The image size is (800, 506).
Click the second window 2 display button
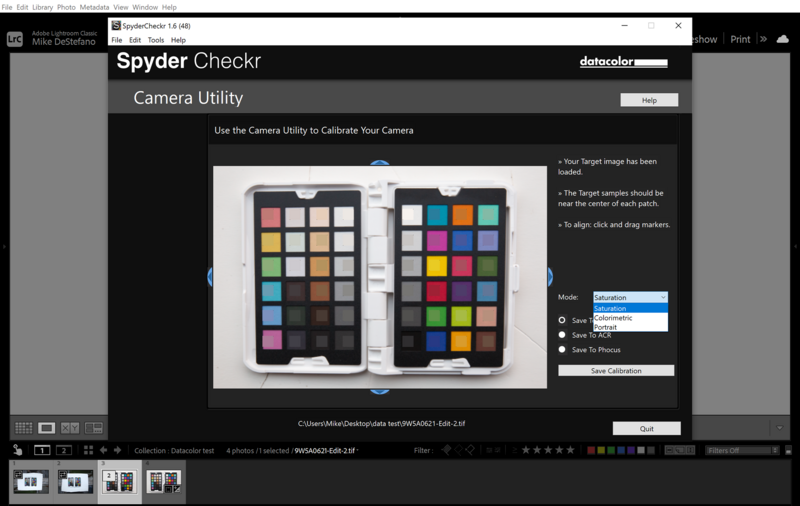(x=63, y=450)
